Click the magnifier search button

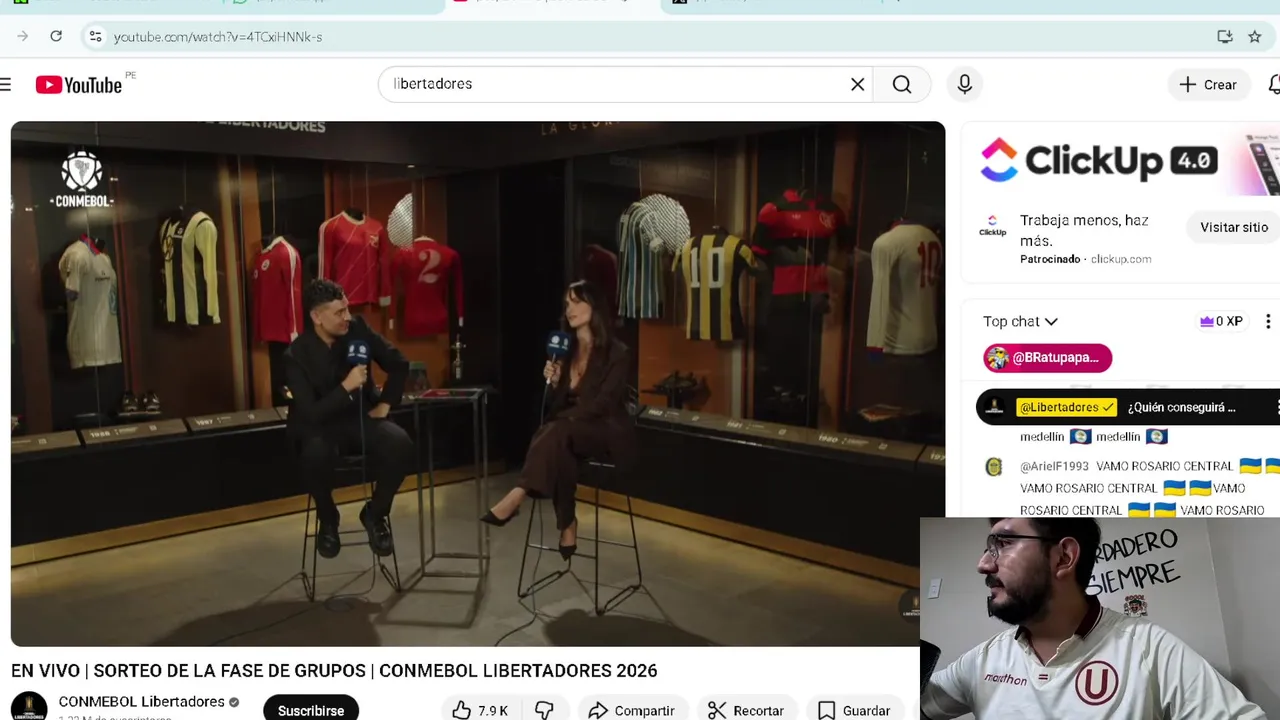coord(902,84)
